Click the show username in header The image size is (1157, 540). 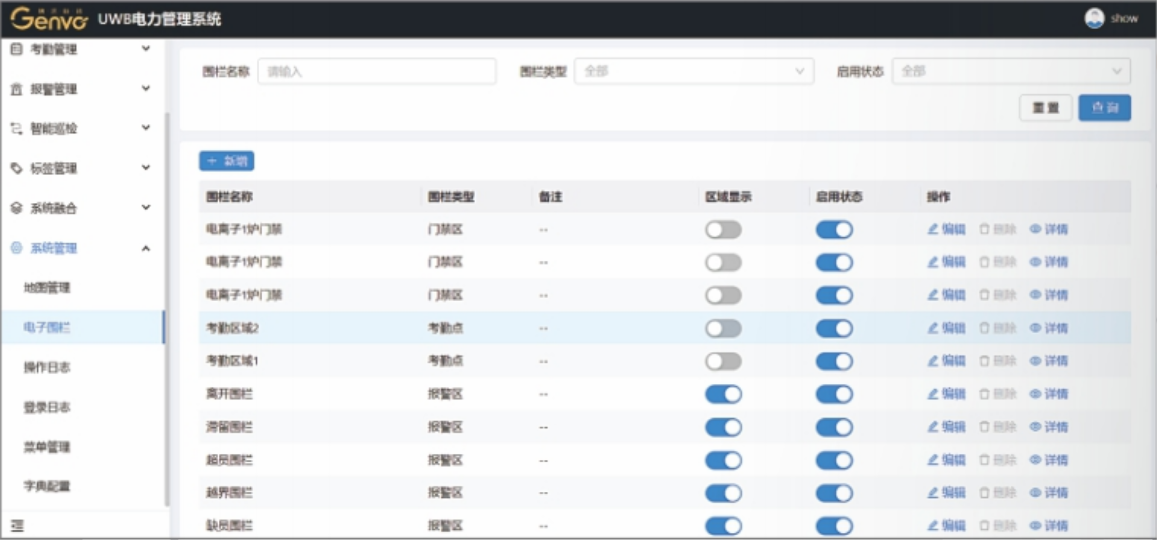click(x=1125, y=18)
